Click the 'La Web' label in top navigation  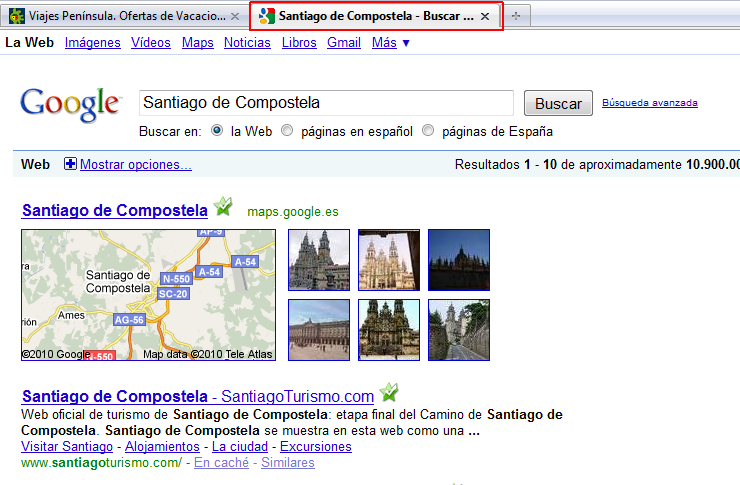point(29,42)
